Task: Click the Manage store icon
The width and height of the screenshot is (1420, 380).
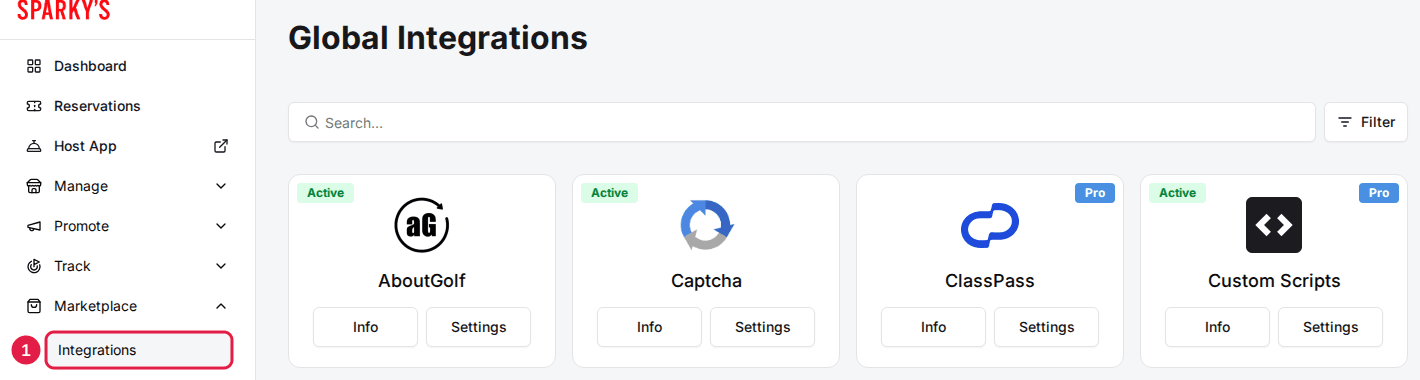Action: click(34, 186)
